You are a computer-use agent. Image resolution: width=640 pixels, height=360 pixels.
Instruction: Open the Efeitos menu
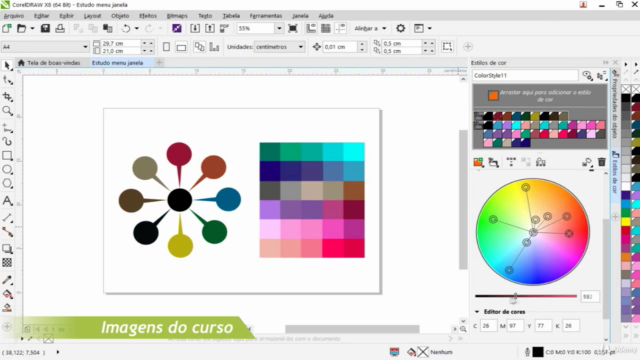[x=148, y=16]
